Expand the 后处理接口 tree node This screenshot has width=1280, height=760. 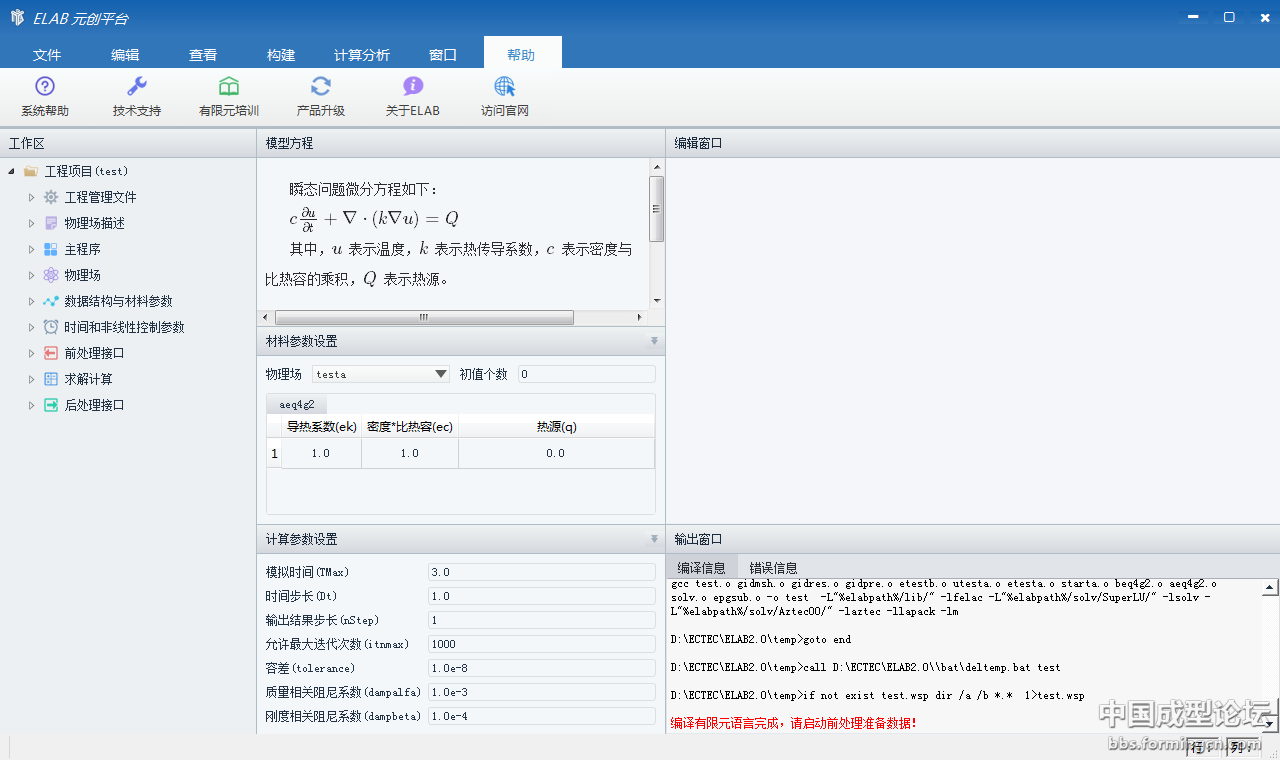coord(31,405)
